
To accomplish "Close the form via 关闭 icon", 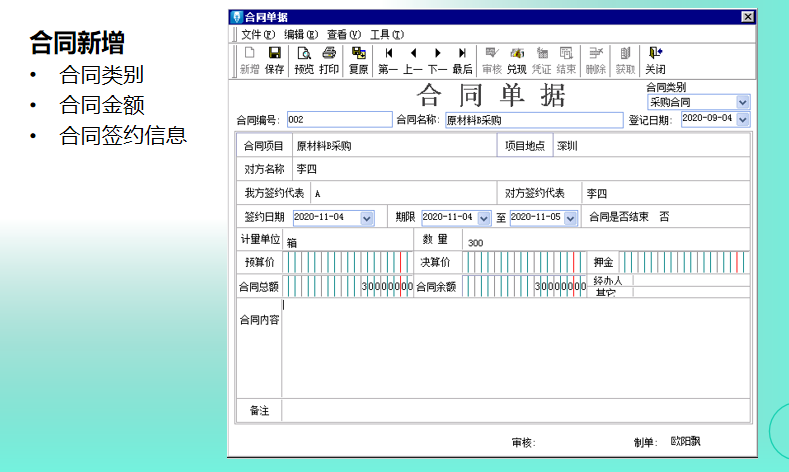I will pyautogui.click(x=655, y=60).
